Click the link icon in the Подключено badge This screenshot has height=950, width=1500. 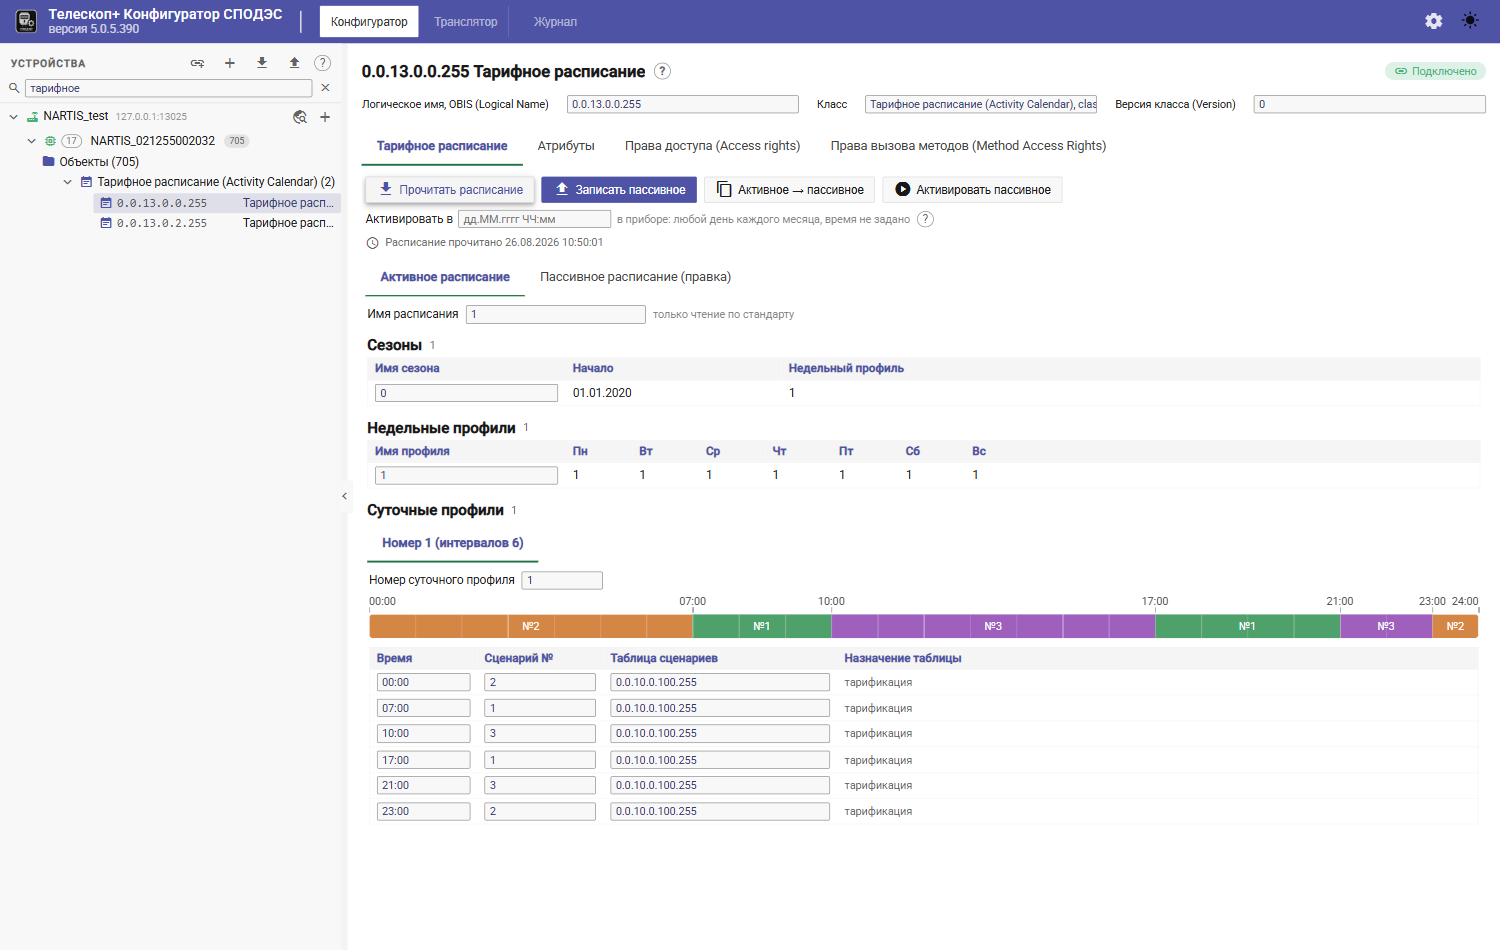(x=1401, y=71)
